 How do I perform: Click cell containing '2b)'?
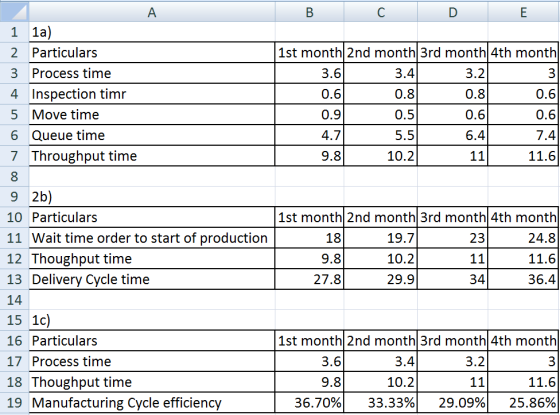click(x=152, y=197)
